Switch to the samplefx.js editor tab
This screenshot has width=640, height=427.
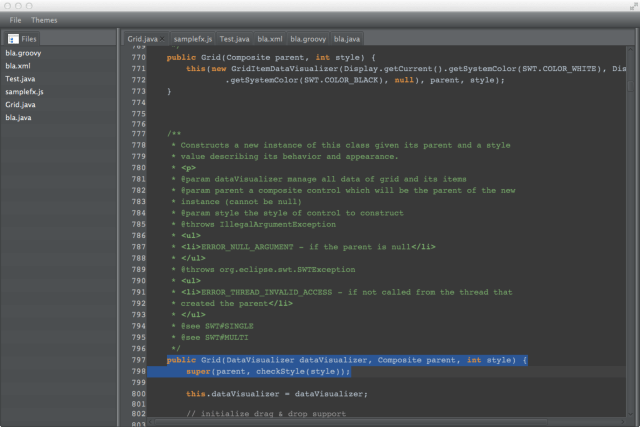pos(193,39)
